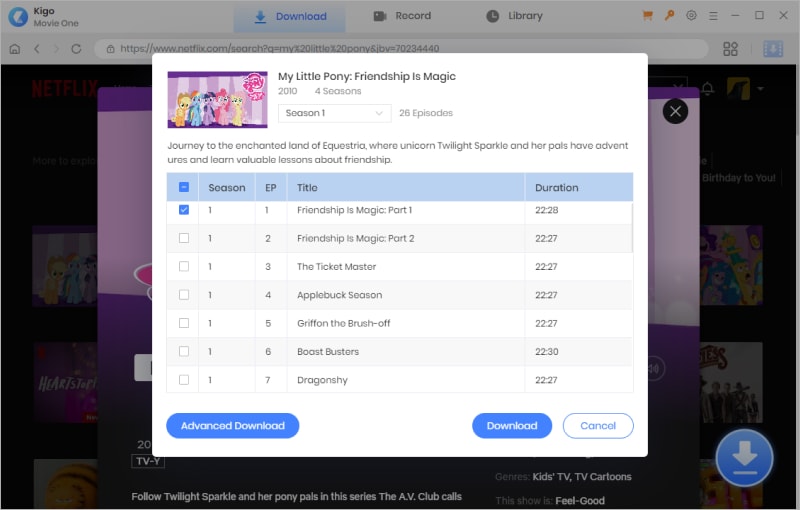Select the title "Griffon the Brush-off"
Image resolution: width=800 pixels, height=510 pixels.
point(343,323)
